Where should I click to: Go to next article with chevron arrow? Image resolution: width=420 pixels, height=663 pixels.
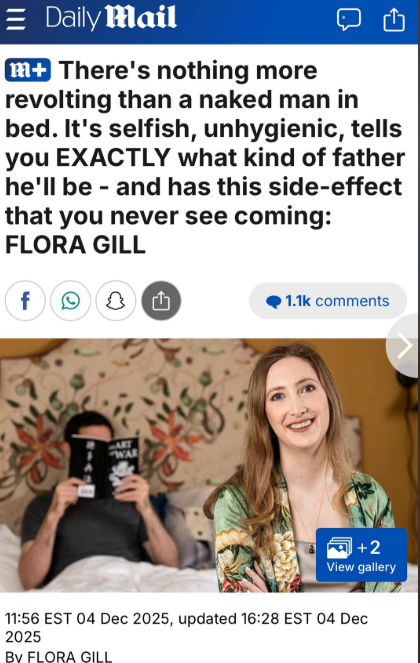(x=404, y=345)
